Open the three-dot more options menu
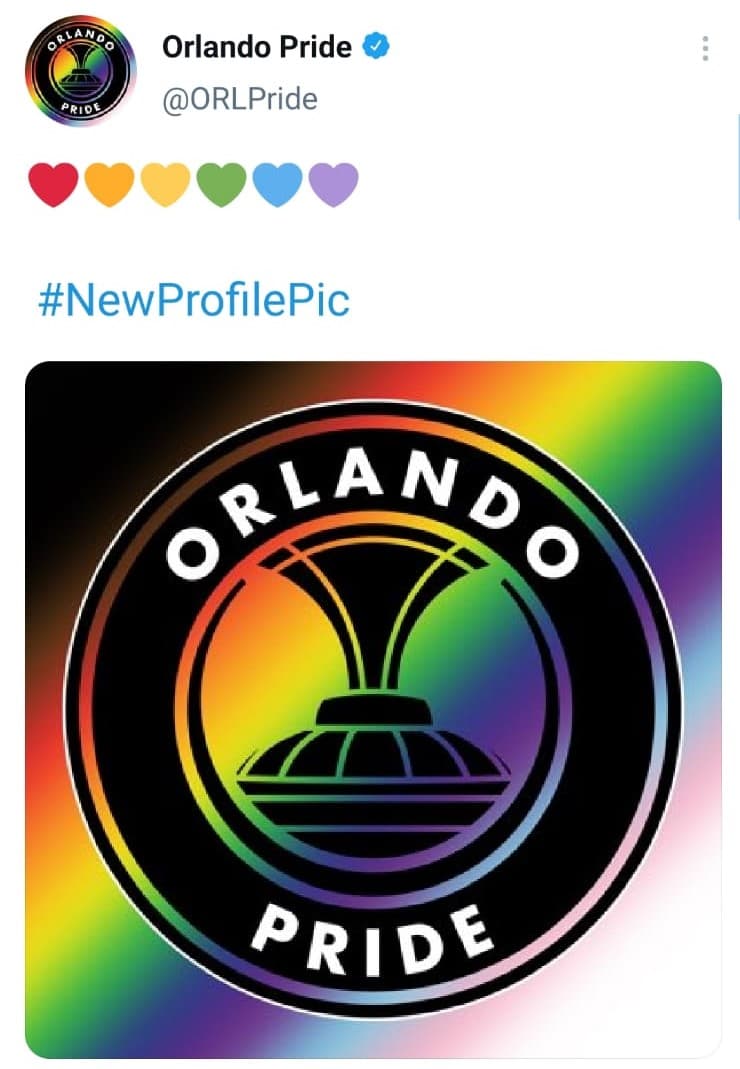The width and height of the screenshot is (740, 1069). (705, 48)
